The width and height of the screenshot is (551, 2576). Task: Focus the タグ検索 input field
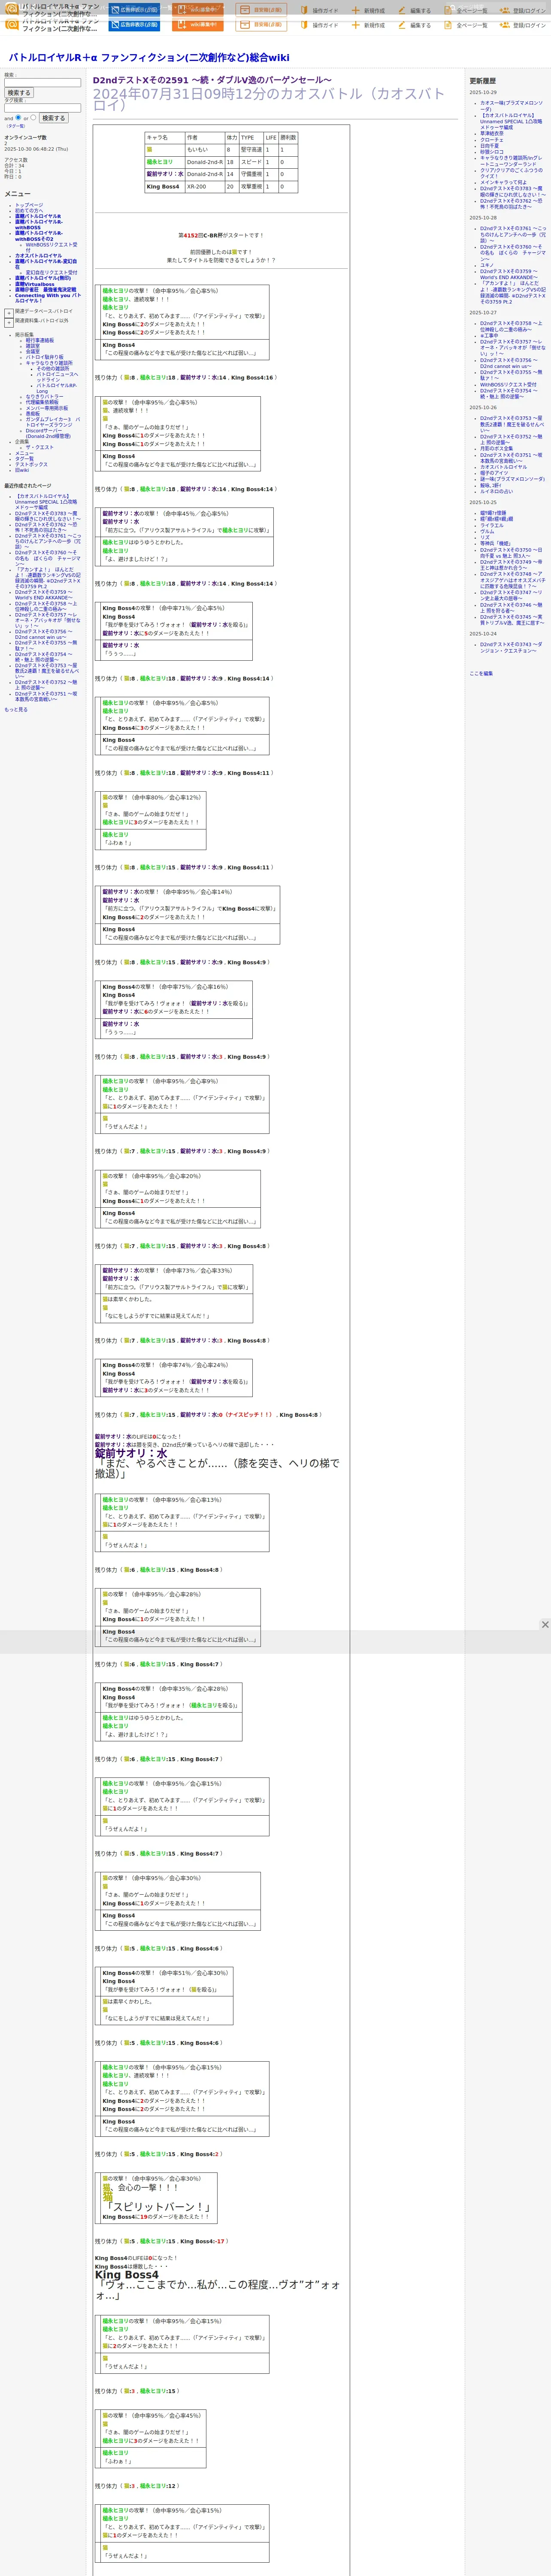coord(42,108)
